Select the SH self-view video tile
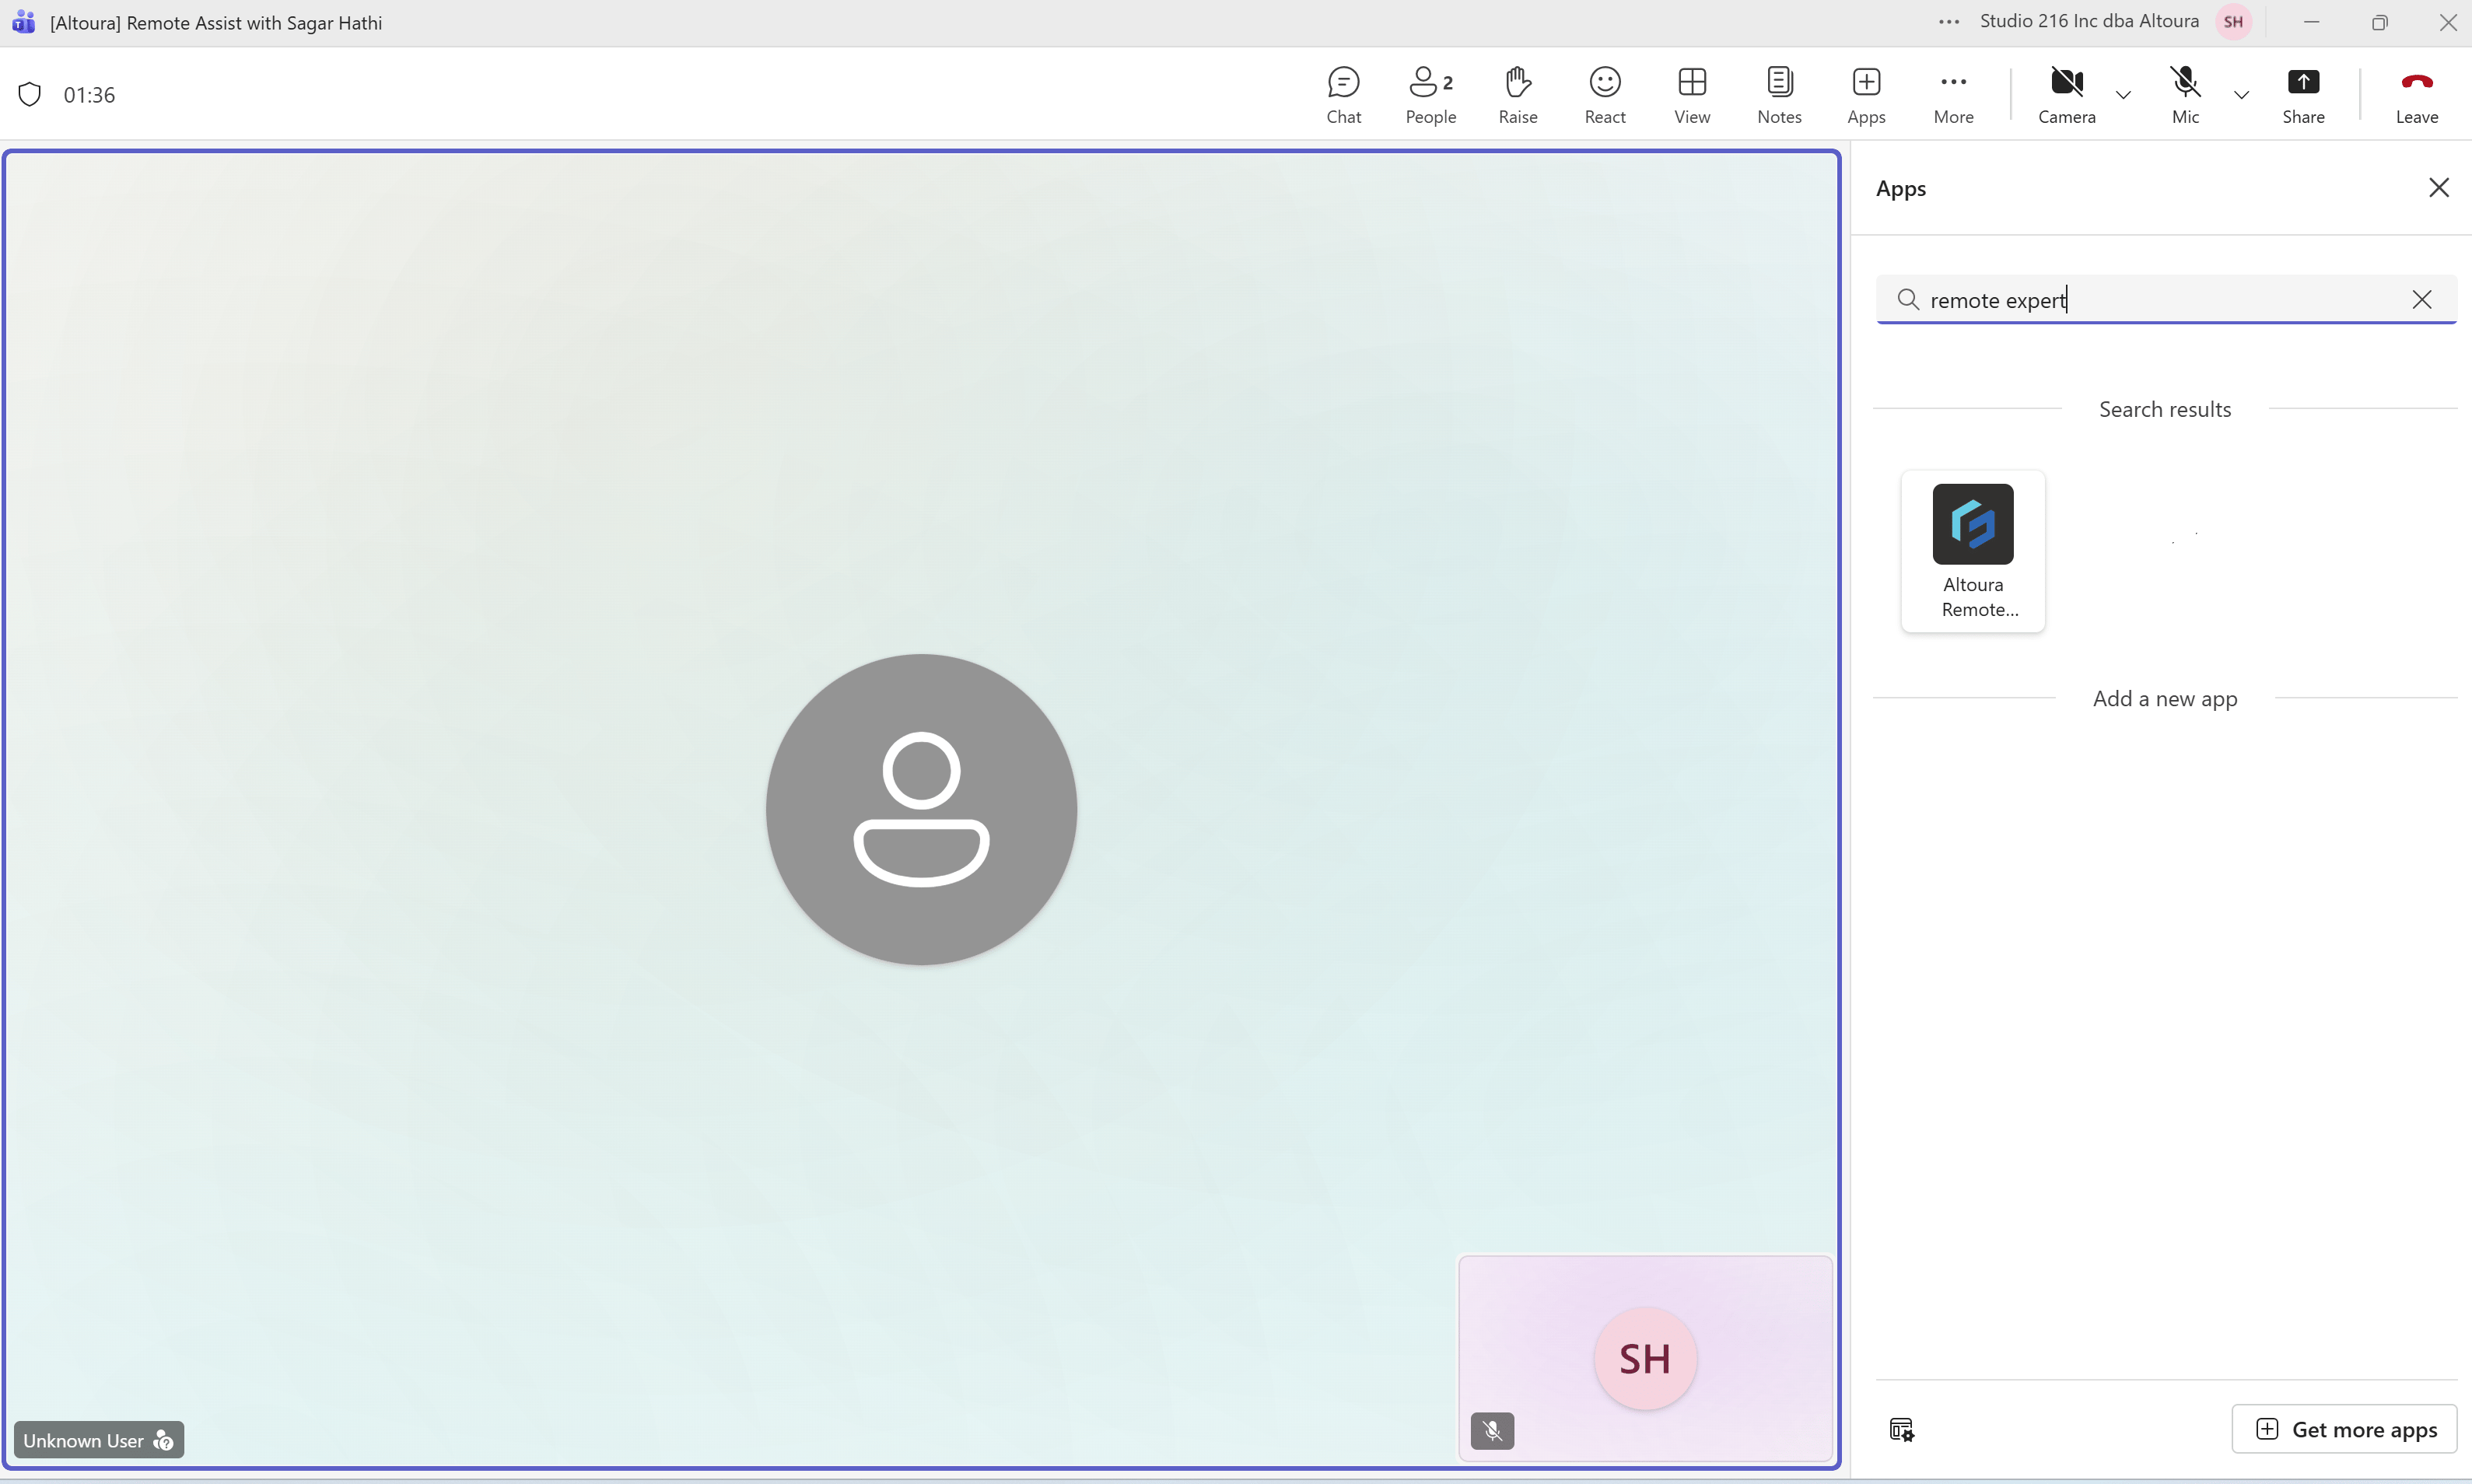Image resolution: width=2472 pixels, height=1484 pixels. click(x=1645, y=1358)
